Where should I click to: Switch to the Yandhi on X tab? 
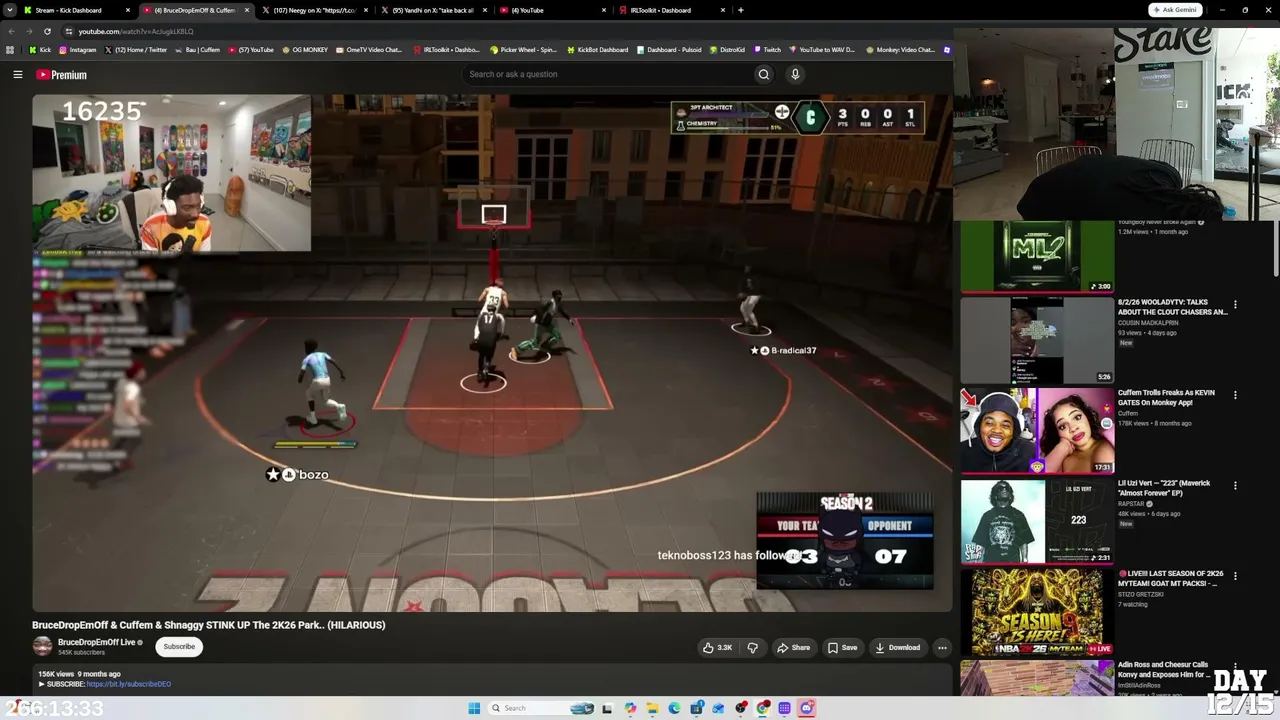[434, 10]
